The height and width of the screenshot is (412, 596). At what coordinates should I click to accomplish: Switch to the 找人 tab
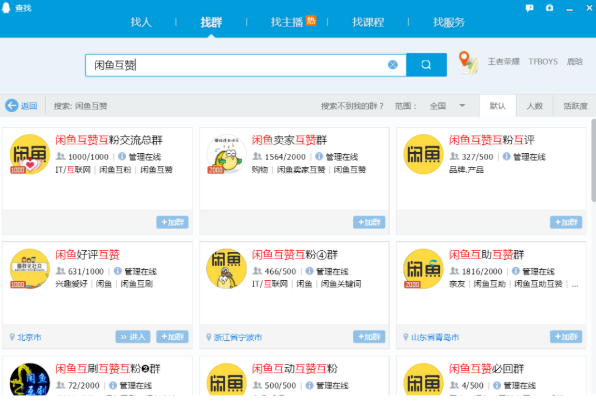(x=141, y=22)
